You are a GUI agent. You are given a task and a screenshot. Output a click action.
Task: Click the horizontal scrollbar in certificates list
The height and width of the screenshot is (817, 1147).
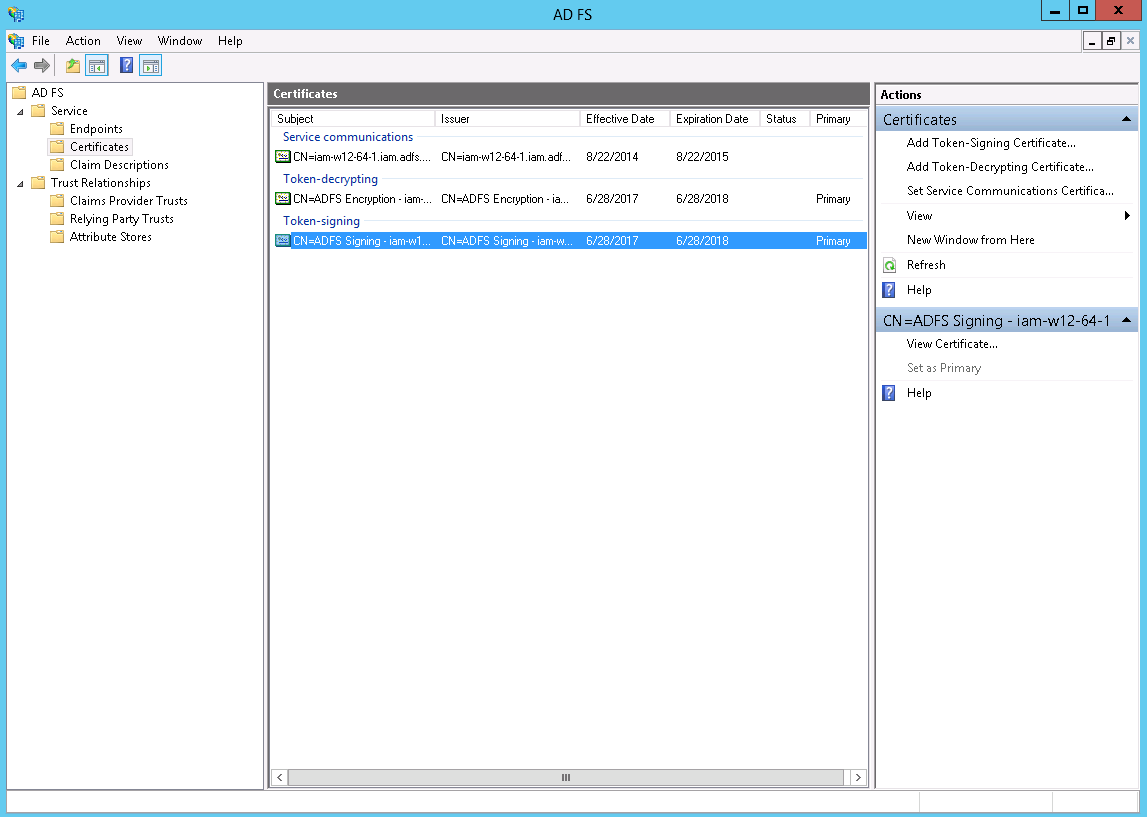(565, 777)
